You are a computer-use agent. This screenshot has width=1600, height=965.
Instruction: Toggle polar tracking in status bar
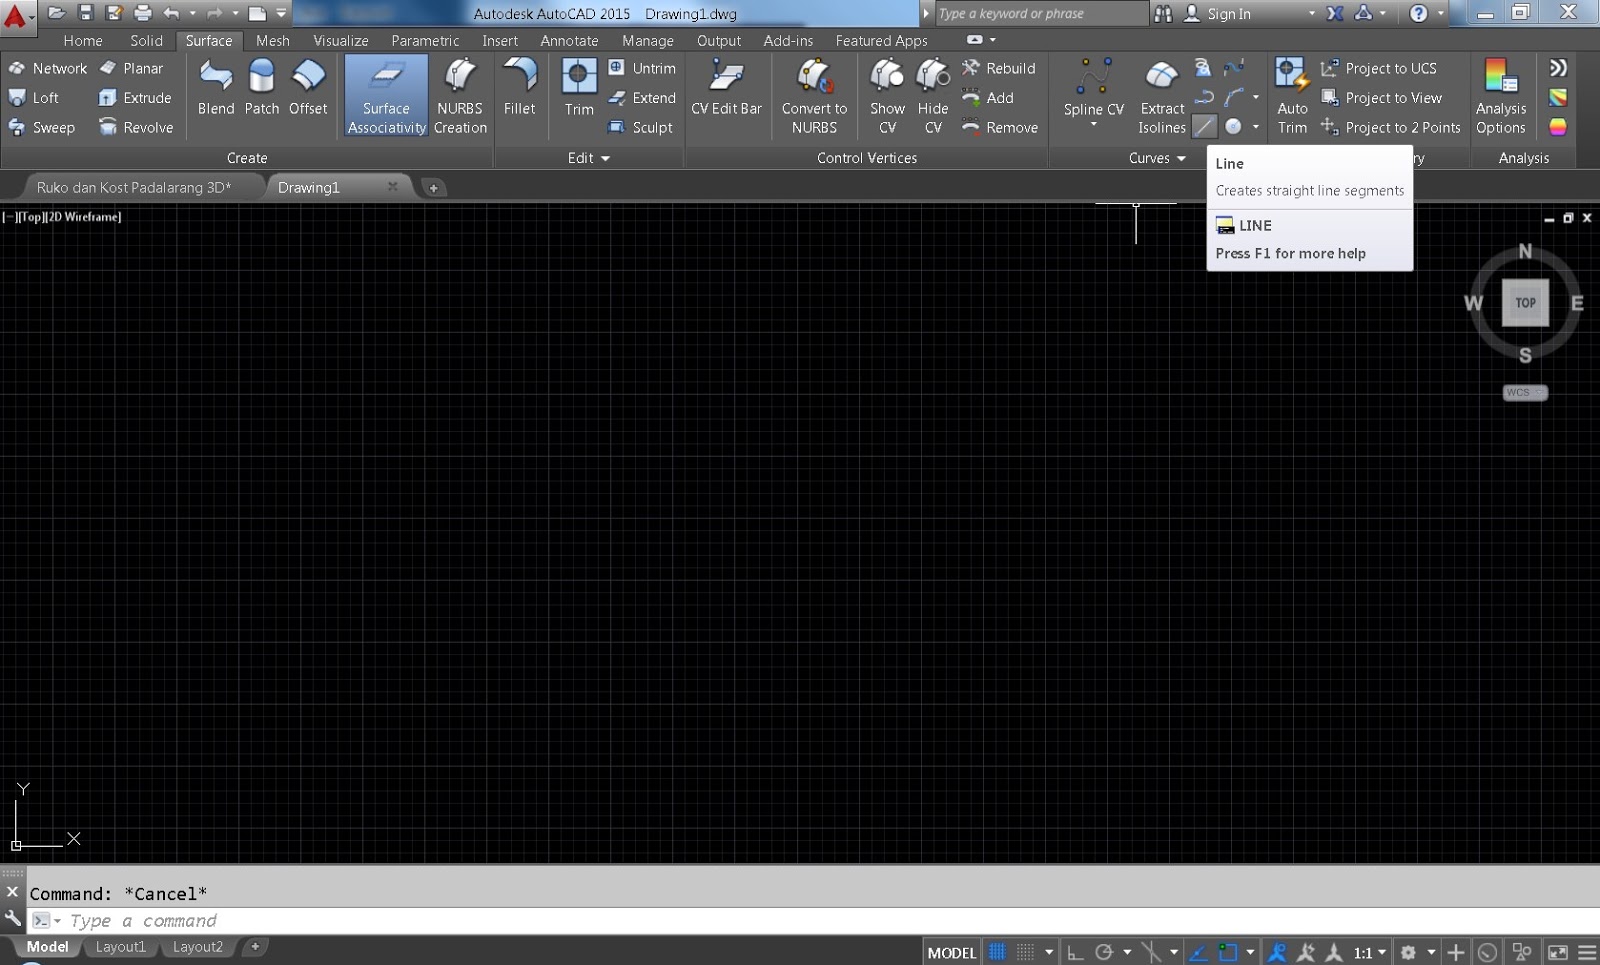pyautogui.click(x=1104, y=952)
